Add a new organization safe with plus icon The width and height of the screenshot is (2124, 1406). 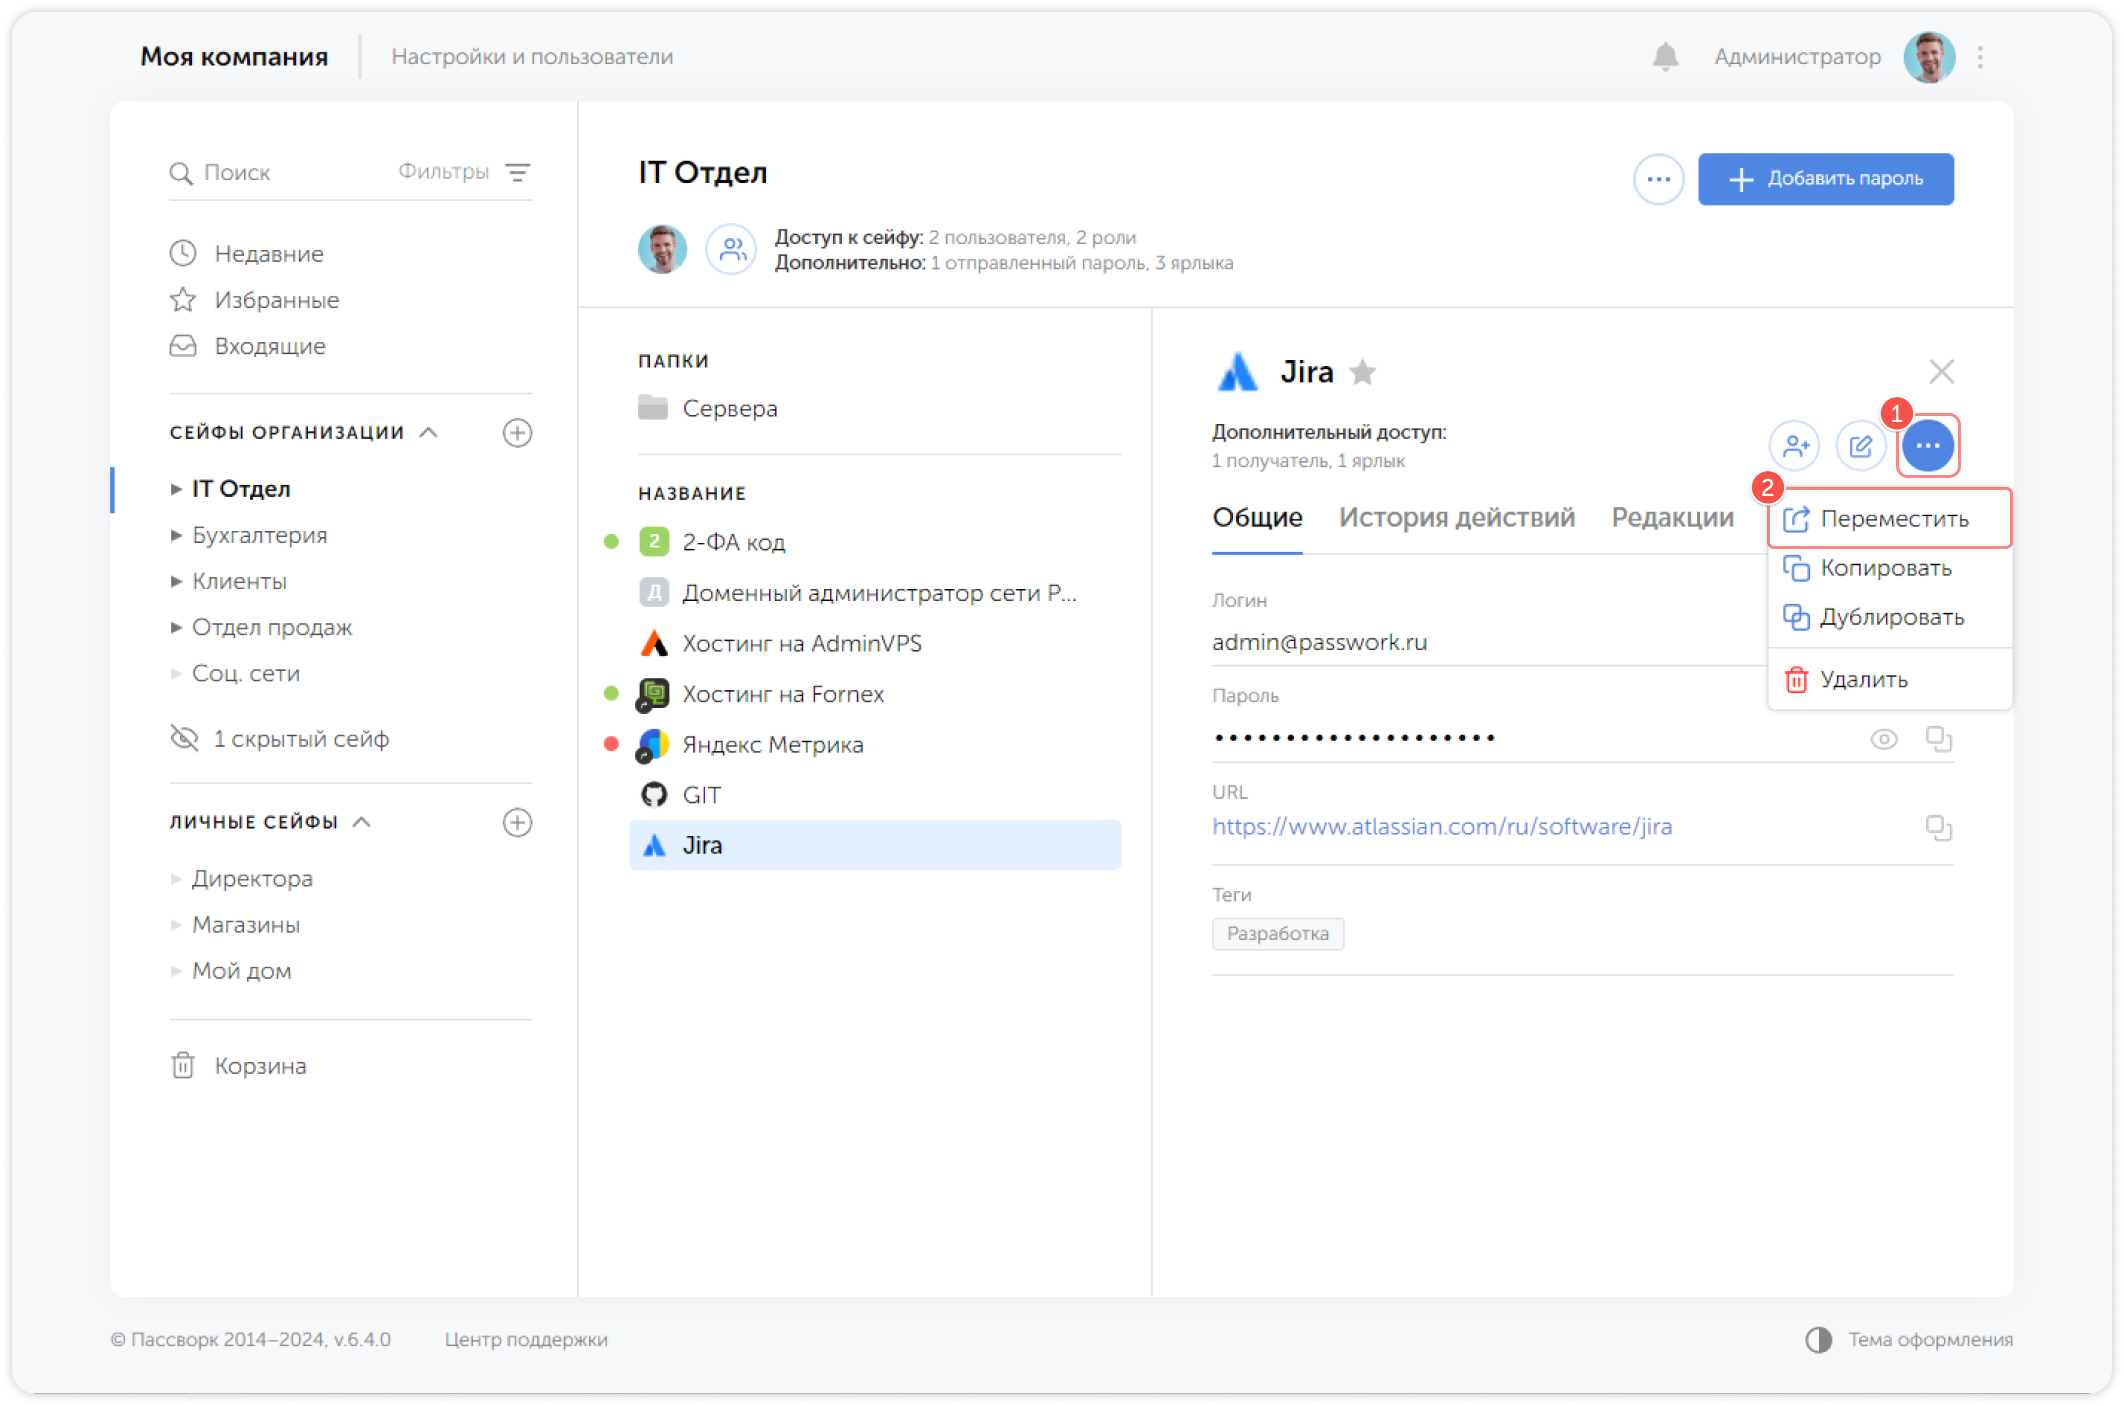517,433
